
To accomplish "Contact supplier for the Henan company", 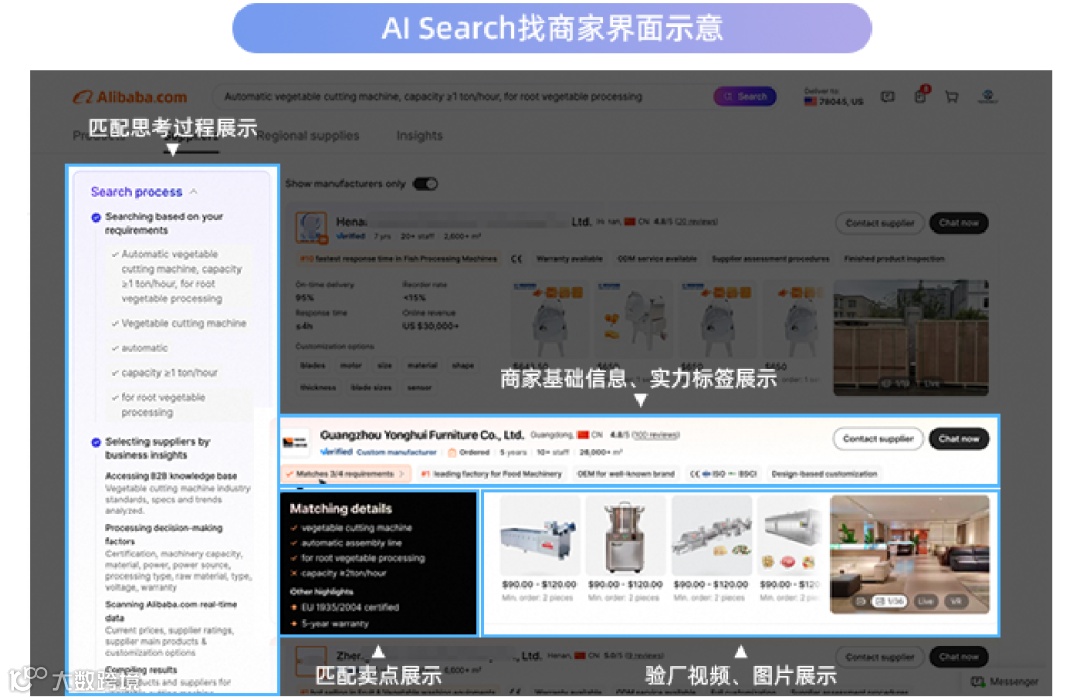I will [880, 223].
